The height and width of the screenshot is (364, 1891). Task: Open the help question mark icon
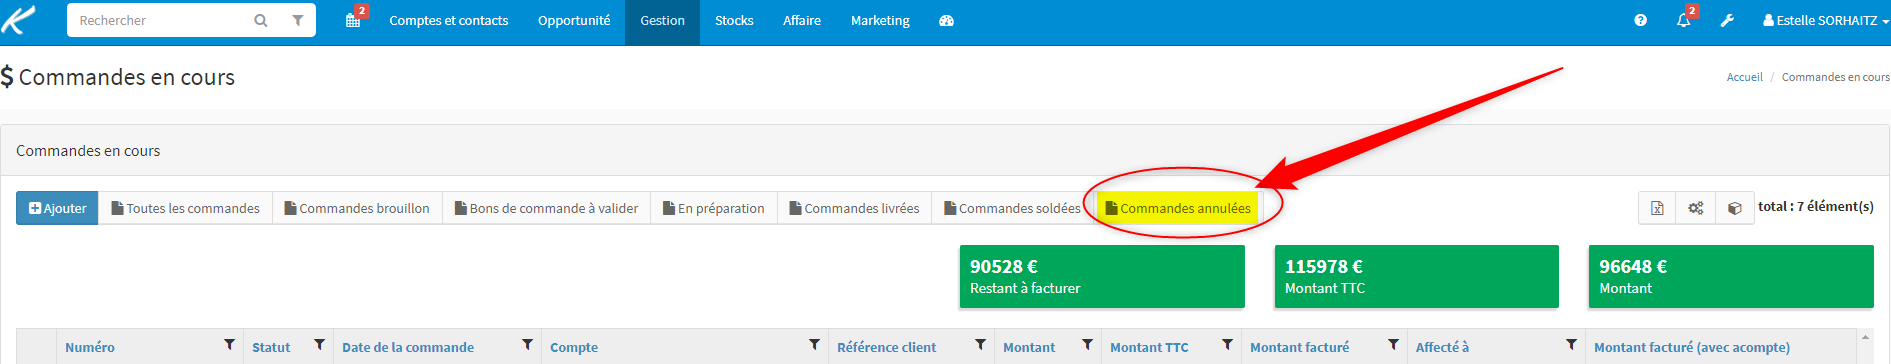[x=1640, y=20]
